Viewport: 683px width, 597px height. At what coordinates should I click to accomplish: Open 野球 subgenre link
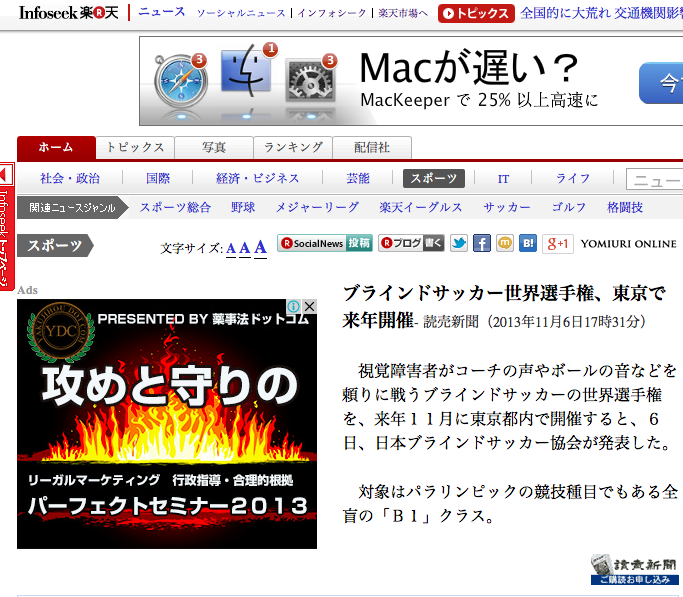243,207
